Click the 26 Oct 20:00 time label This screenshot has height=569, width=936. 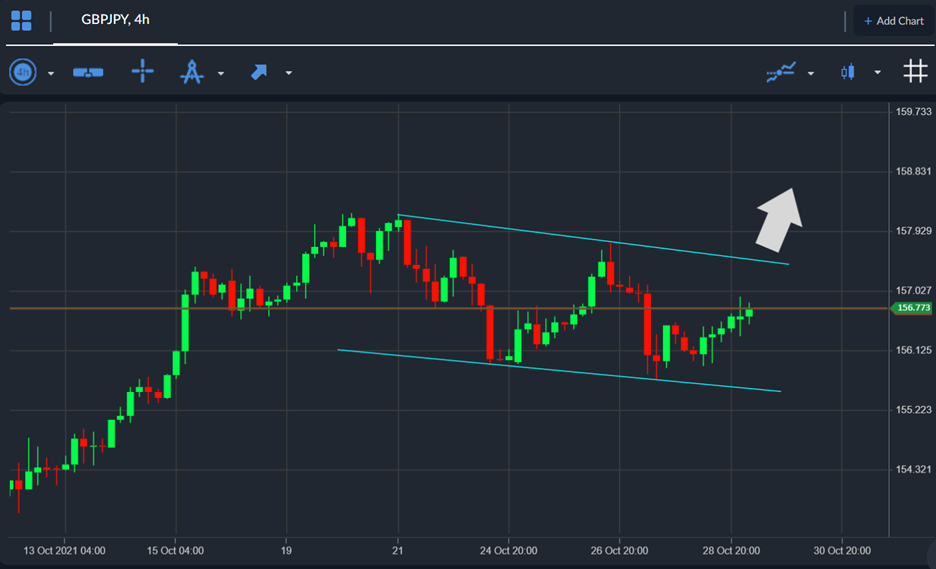pyautogui.click(x=620, y=550)
